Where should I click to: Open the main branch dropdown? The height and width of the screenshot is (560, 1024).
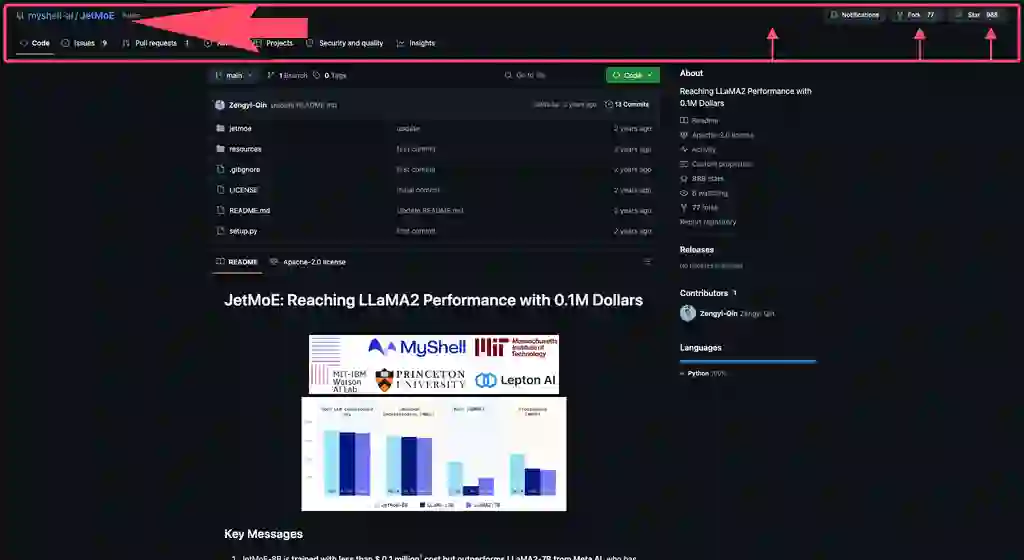[234, 76]
